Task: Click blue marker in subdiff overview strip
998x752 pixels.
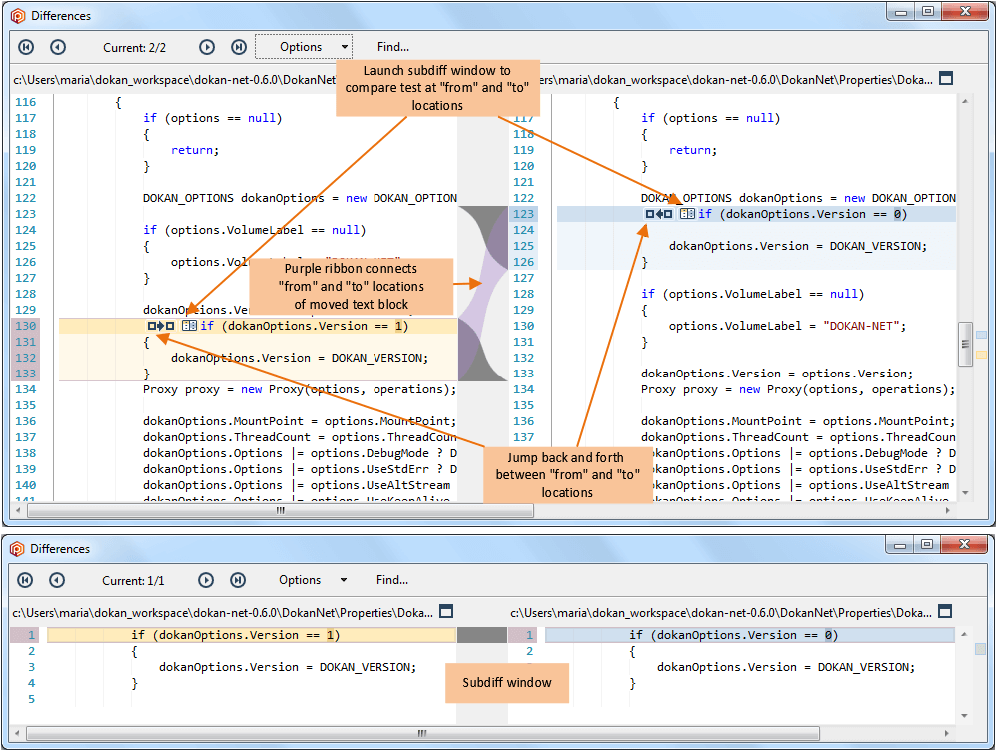Action: (980, 649)
